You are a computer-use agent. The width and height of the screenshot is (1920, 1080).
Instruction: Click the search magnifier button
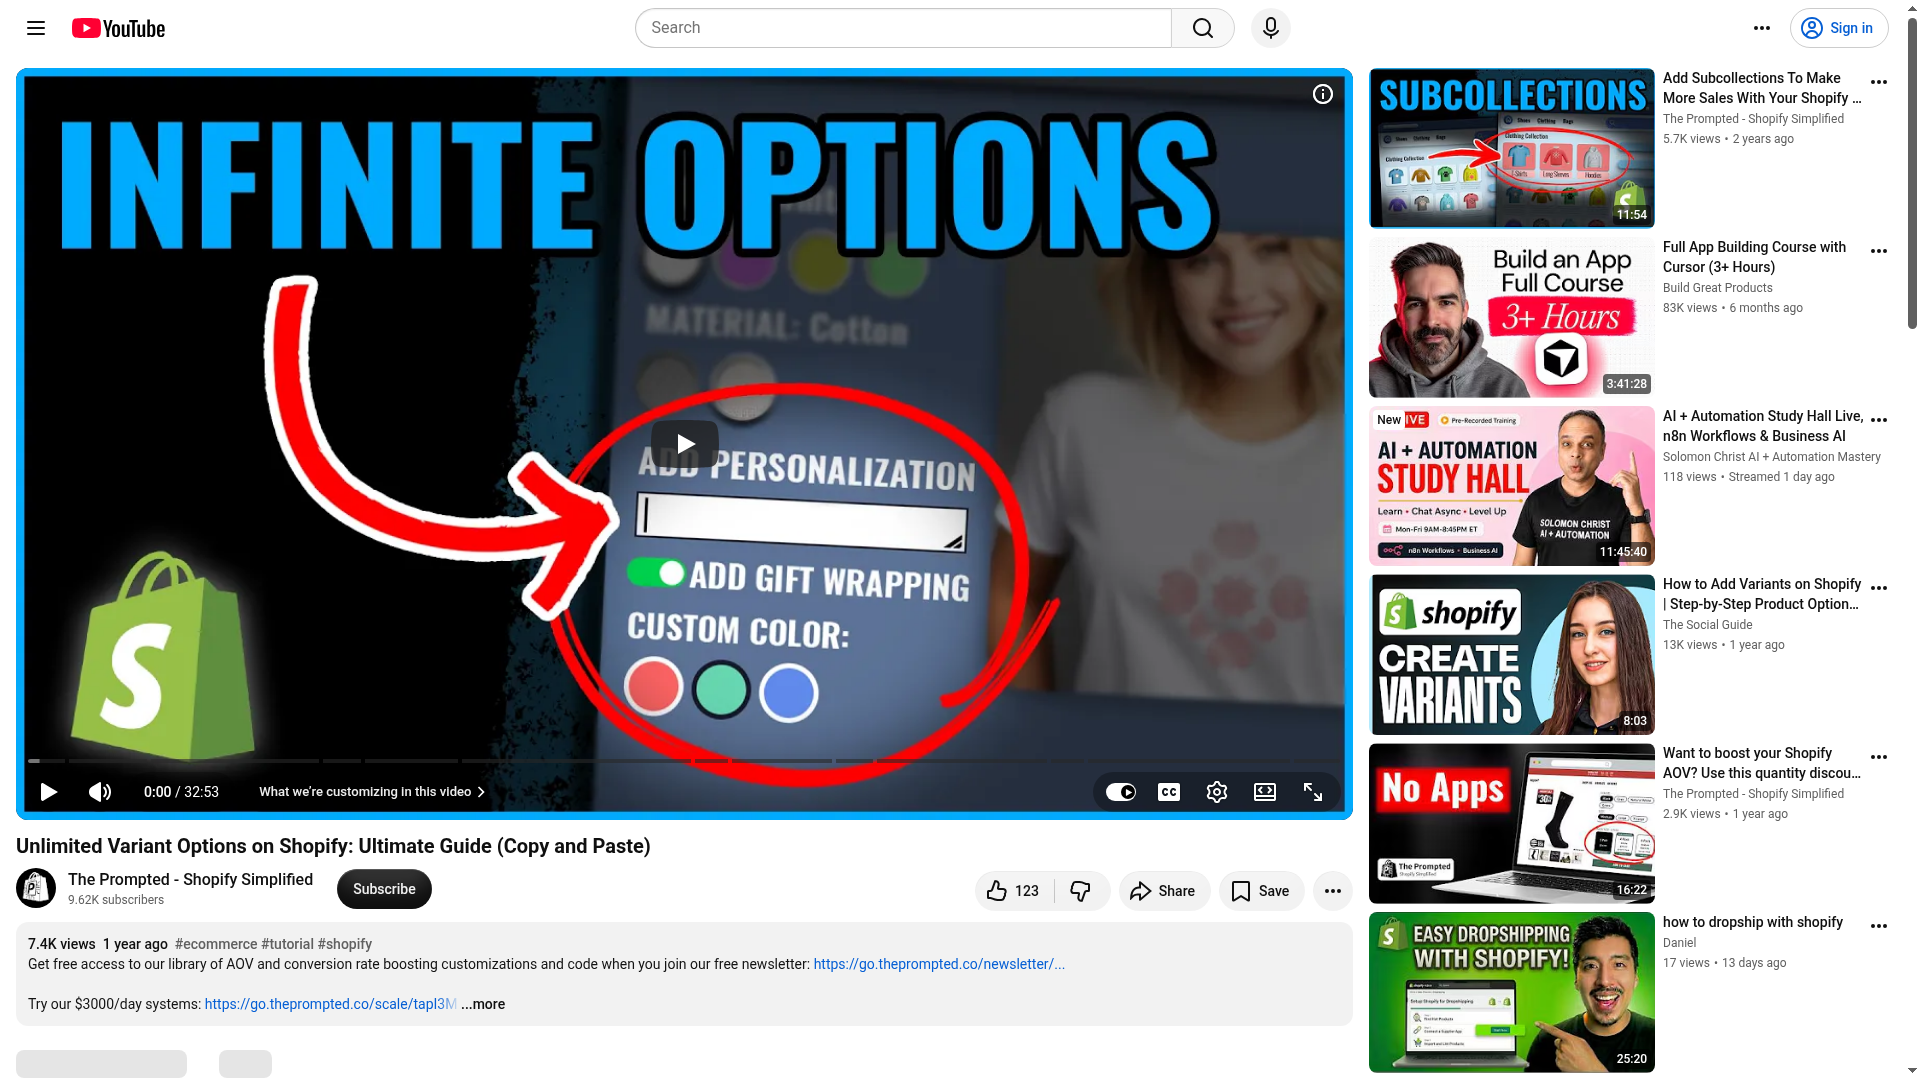click(x=1203, y=28)
